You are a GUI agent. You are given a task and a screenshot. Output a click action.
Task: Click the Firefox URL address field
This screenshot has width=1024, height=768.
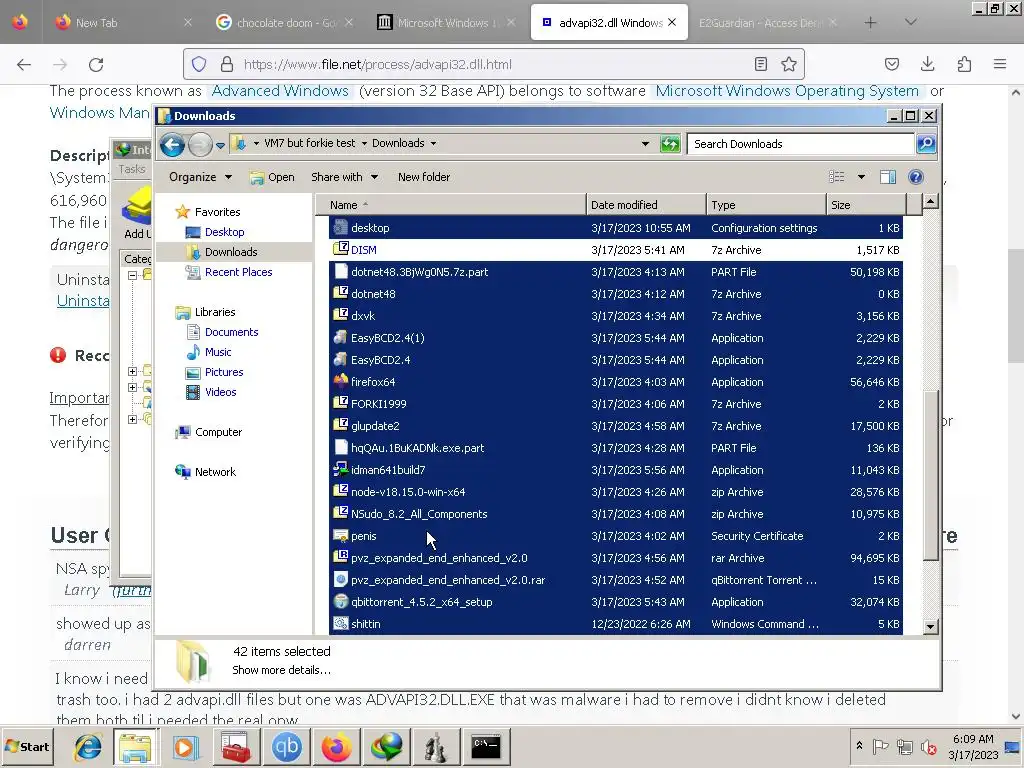(x=493, y=64)
